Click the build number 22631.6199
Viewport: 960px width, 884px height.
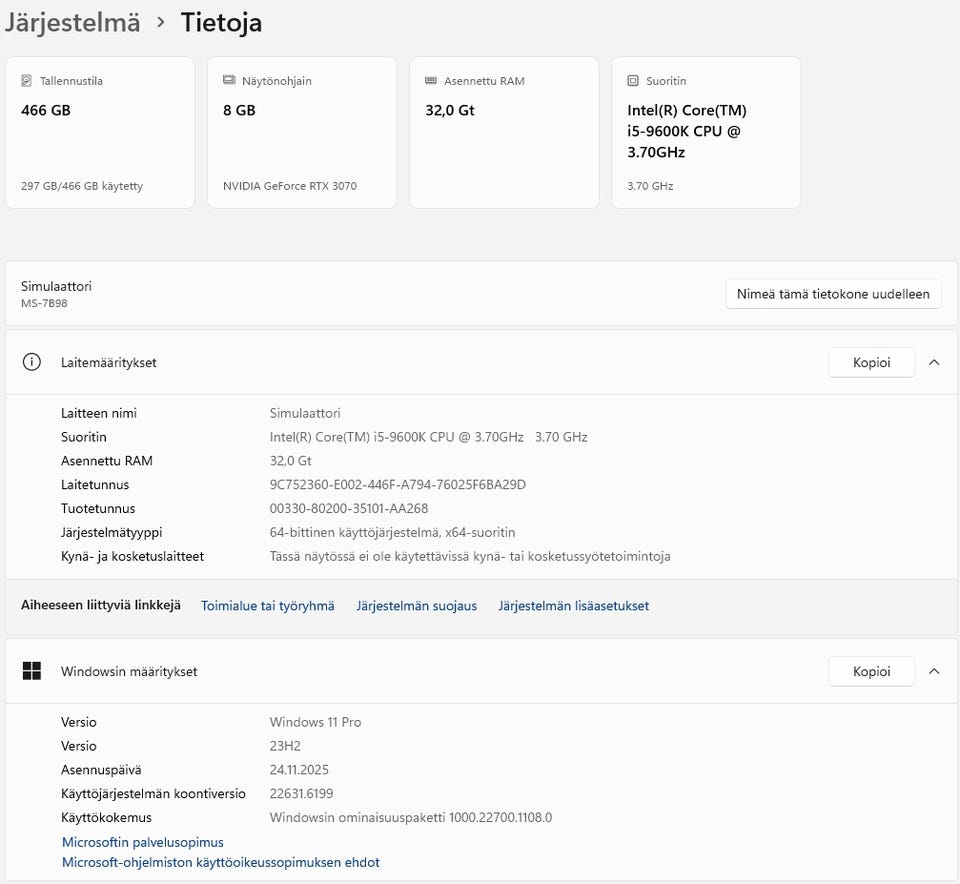[x=301, y=794]
